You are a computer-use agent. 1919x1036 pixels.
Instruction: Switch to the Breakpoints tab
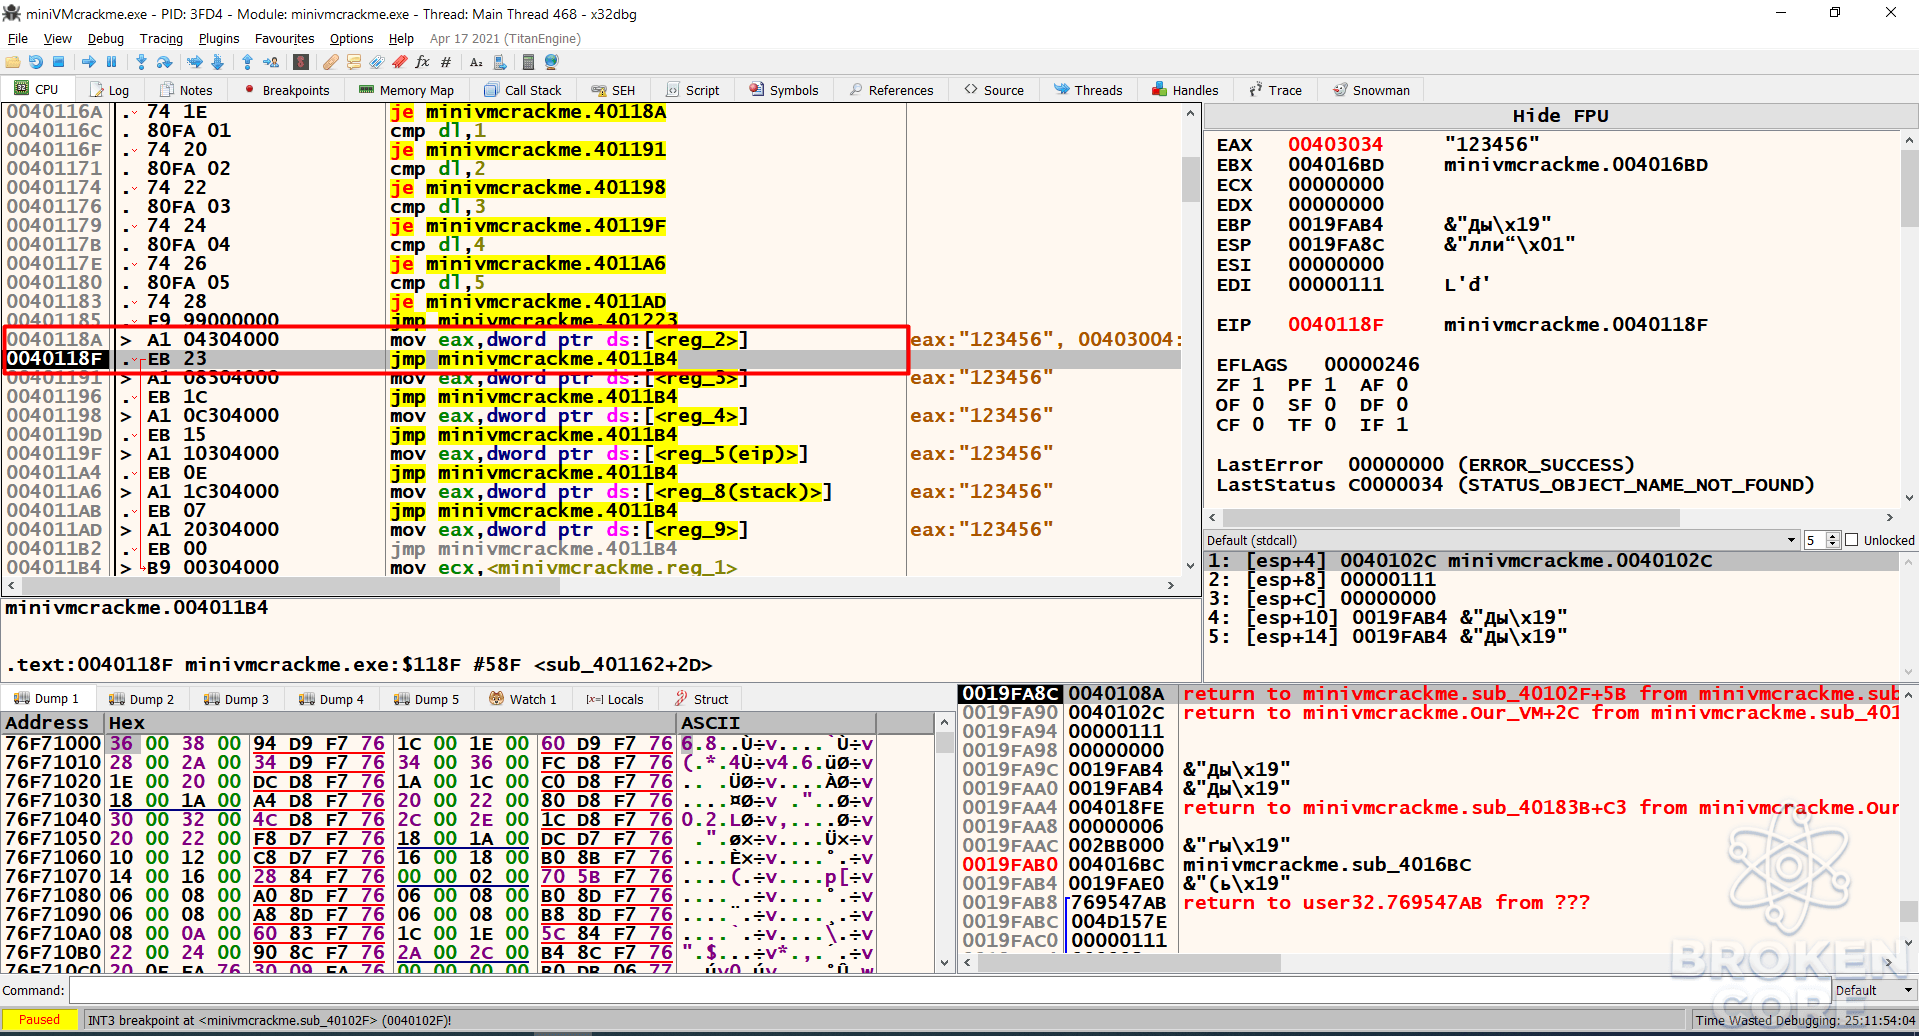point(286,90)
